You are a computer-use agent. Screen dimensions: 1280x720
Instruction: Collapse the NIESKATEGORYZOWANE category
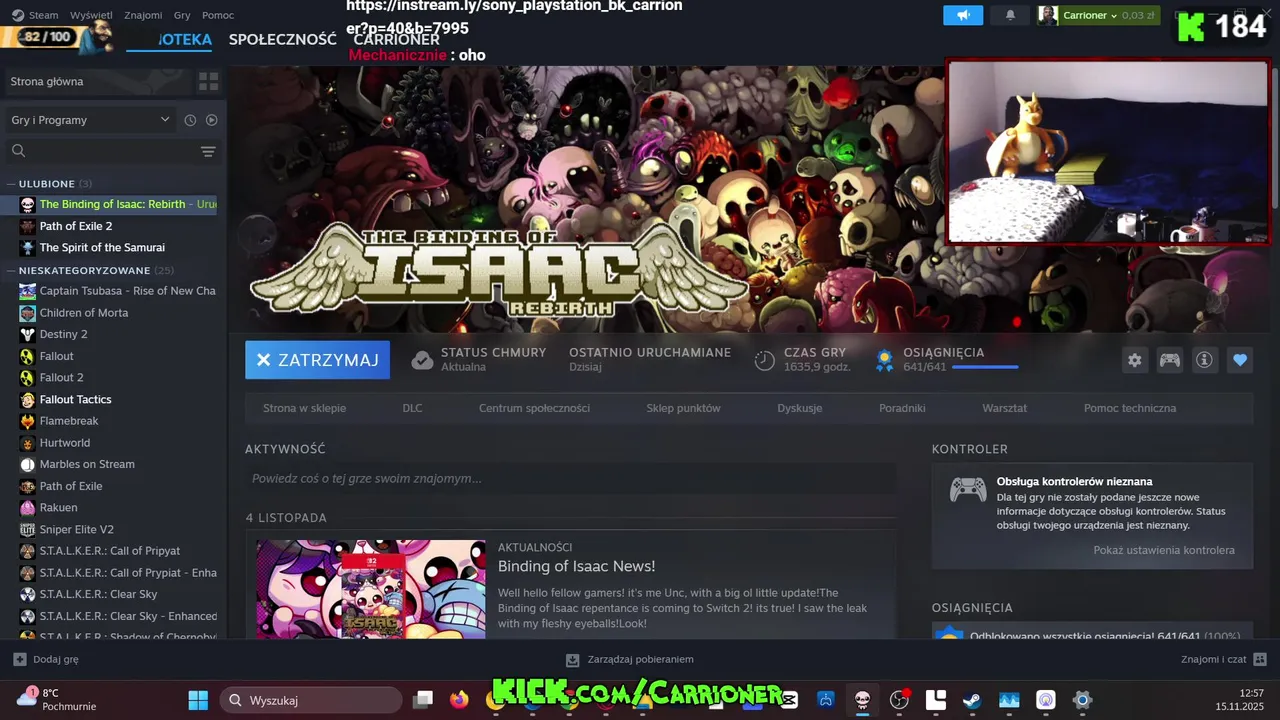pyautogui.click(x=84, y=270)
